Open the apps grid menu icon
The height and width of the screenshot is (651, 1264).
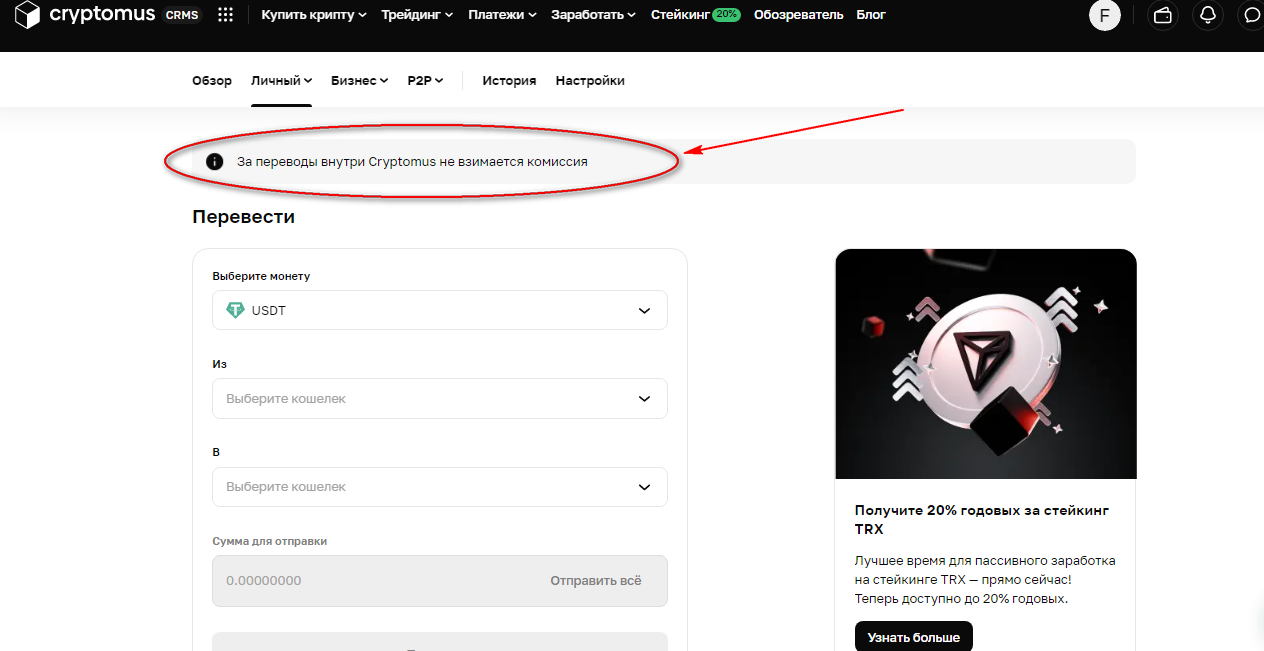[x=226, y=15]
